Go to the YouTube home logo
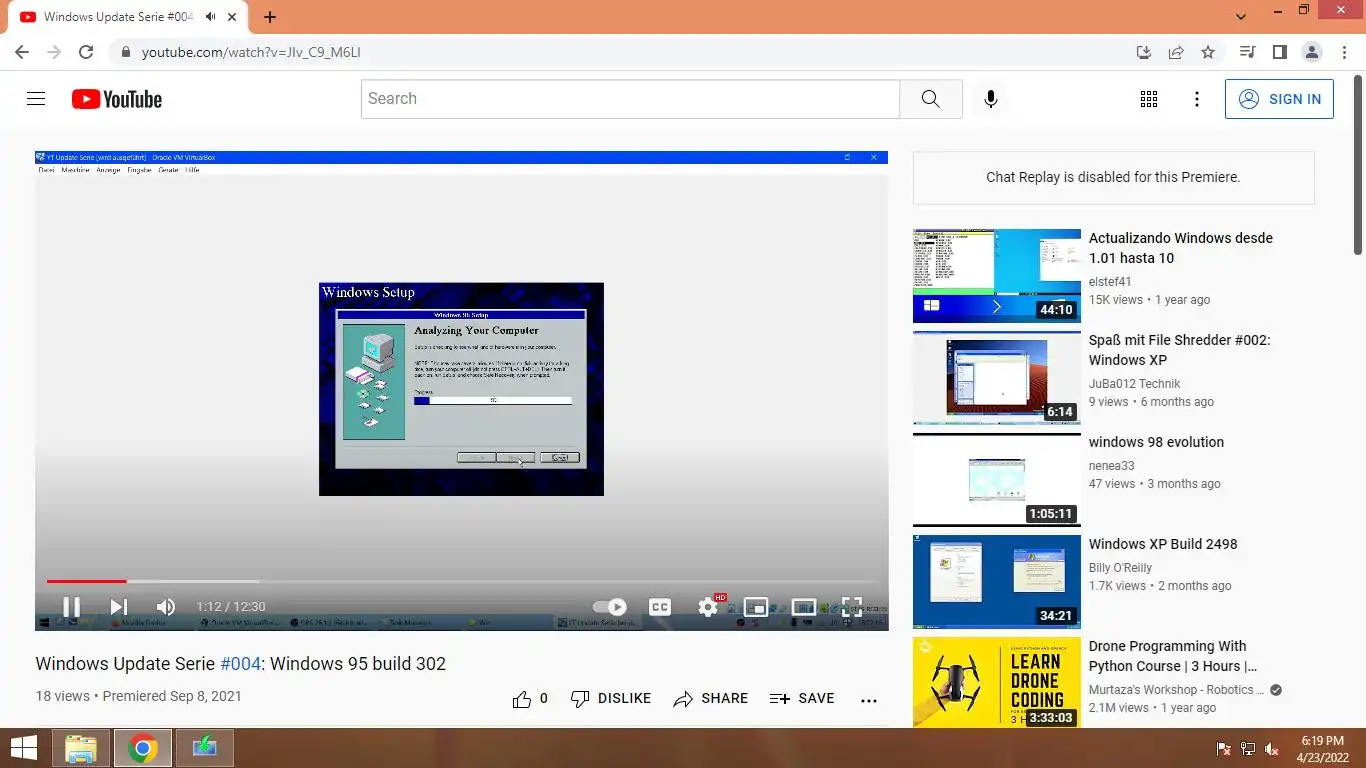This screenshot has width=1366, height=768. pyautogui.click(x=117, y=99)
